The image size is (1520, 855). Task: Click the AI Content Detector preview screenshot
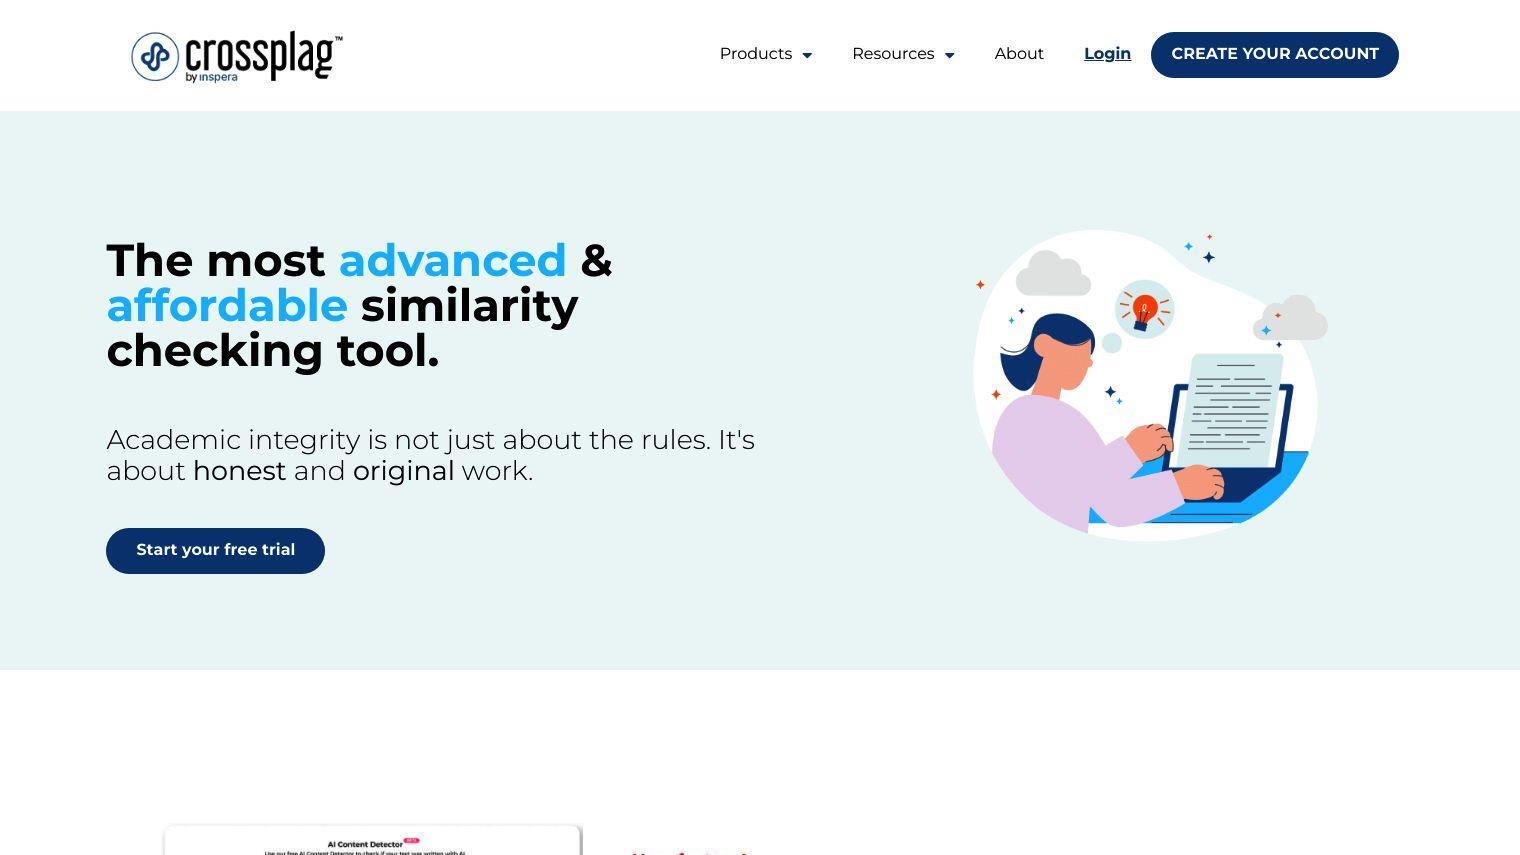pos(373,840)
